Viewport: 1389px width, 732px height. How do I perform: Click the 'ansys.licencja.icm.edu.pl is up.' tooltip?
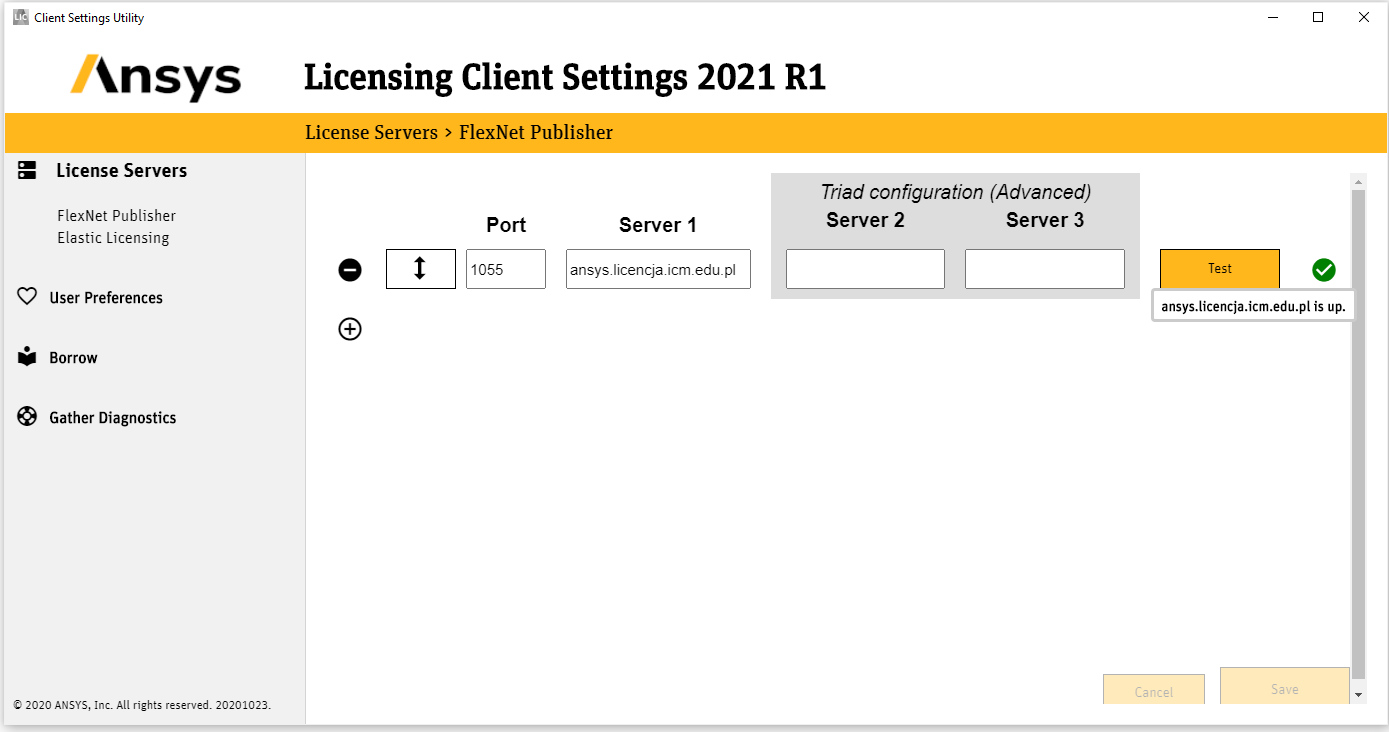click(x=1253, y=307)
